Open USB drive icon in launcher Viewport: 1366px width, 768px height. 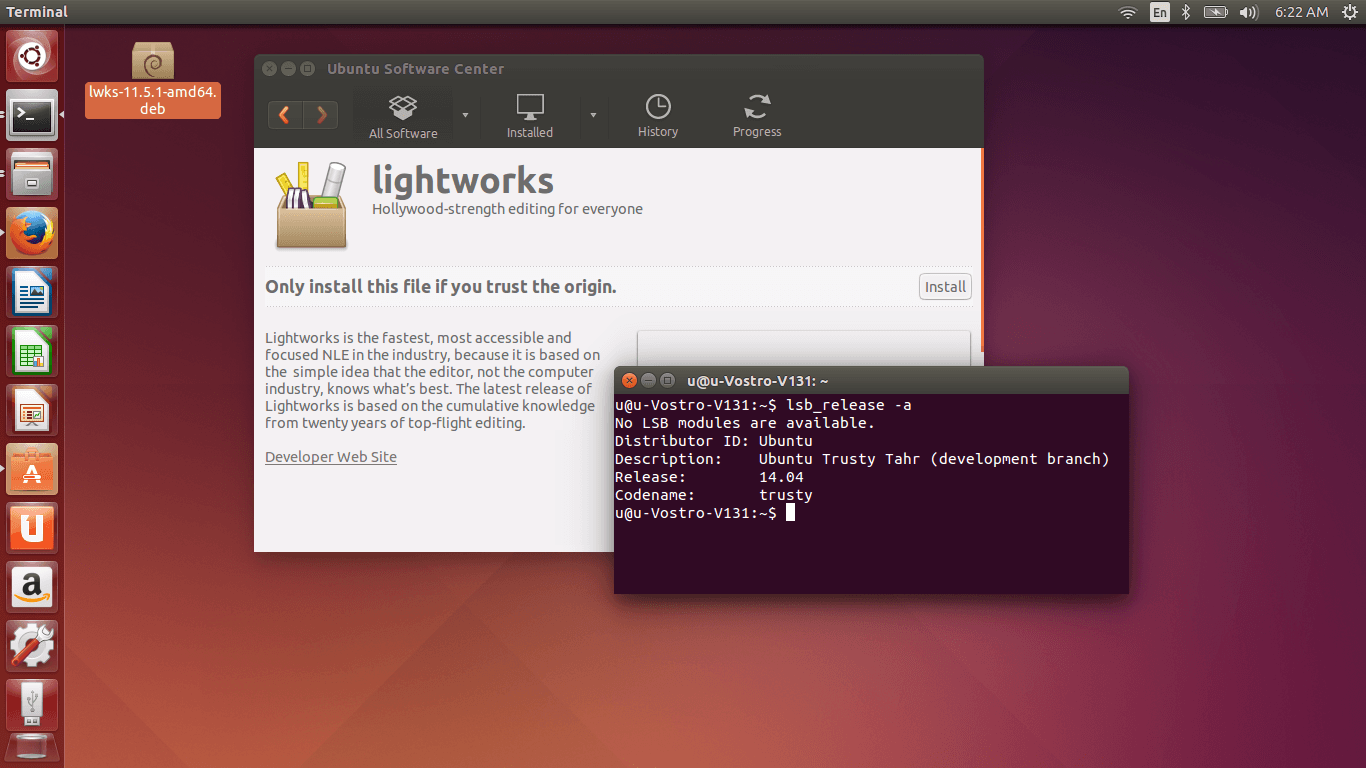(32, 705)
